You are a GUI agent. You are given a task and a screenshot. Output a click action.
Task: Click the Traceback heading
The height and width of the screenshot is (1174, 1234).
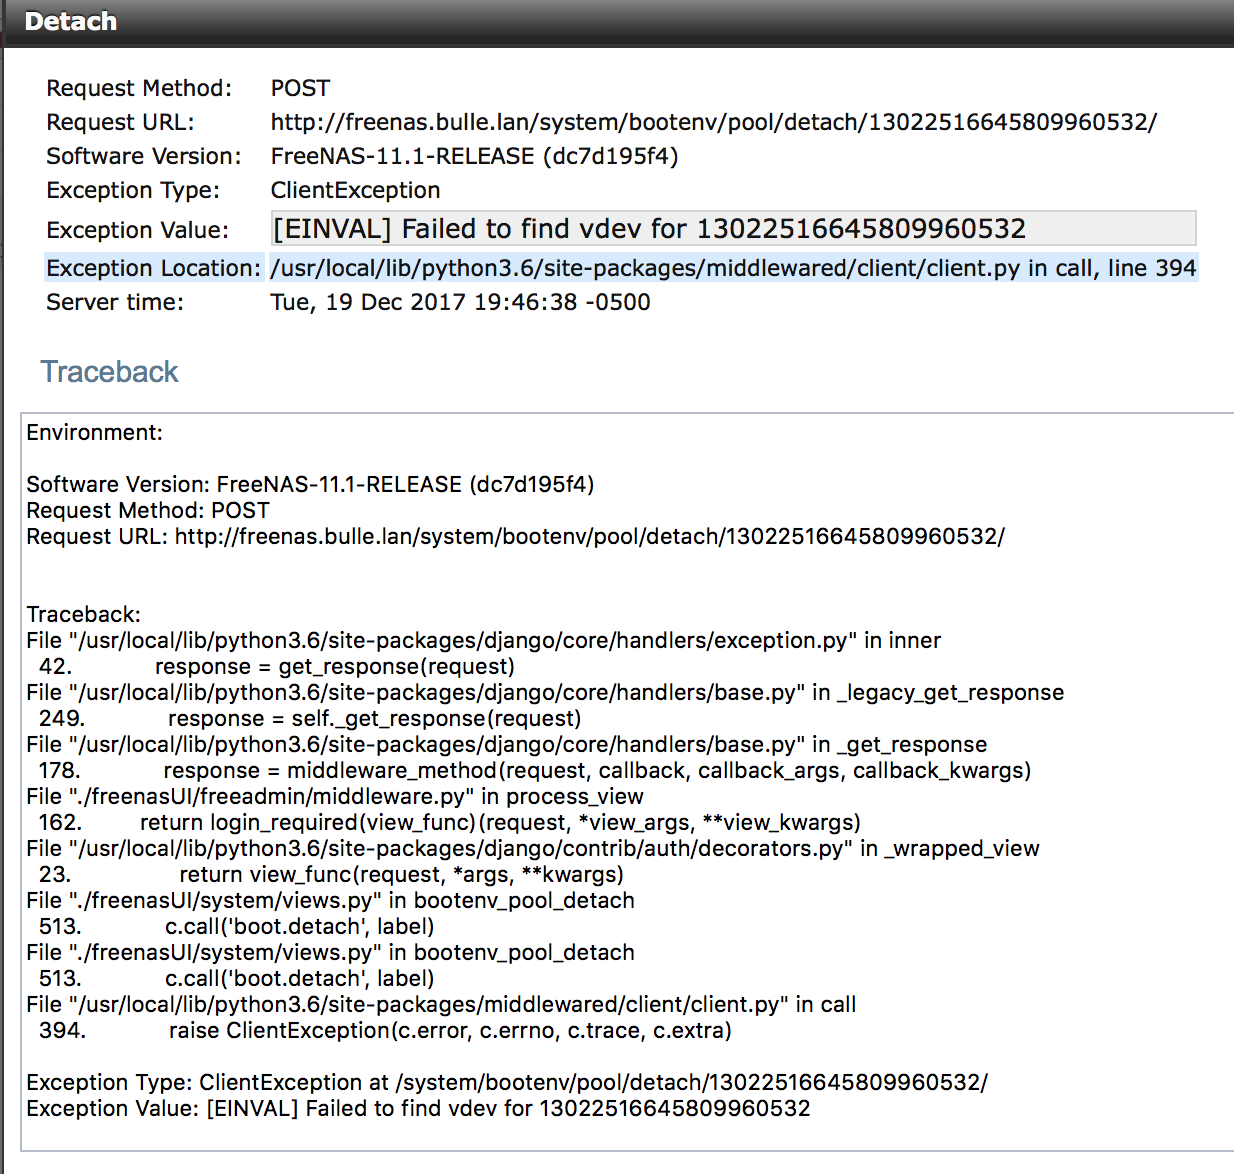(109, 372)
